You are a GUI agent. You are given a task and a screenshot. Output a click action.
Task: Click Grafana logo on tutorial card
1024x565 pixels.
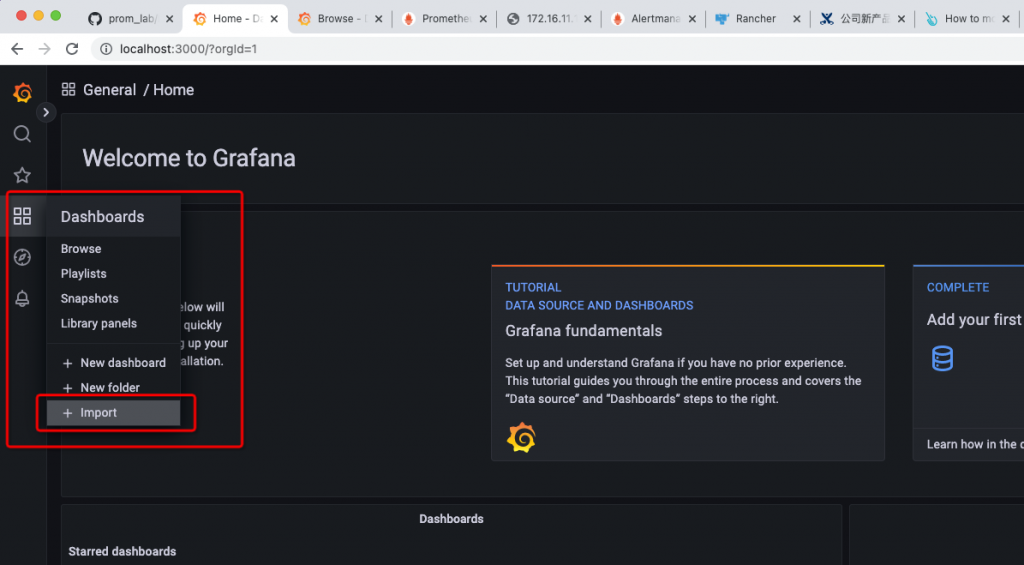521,438
